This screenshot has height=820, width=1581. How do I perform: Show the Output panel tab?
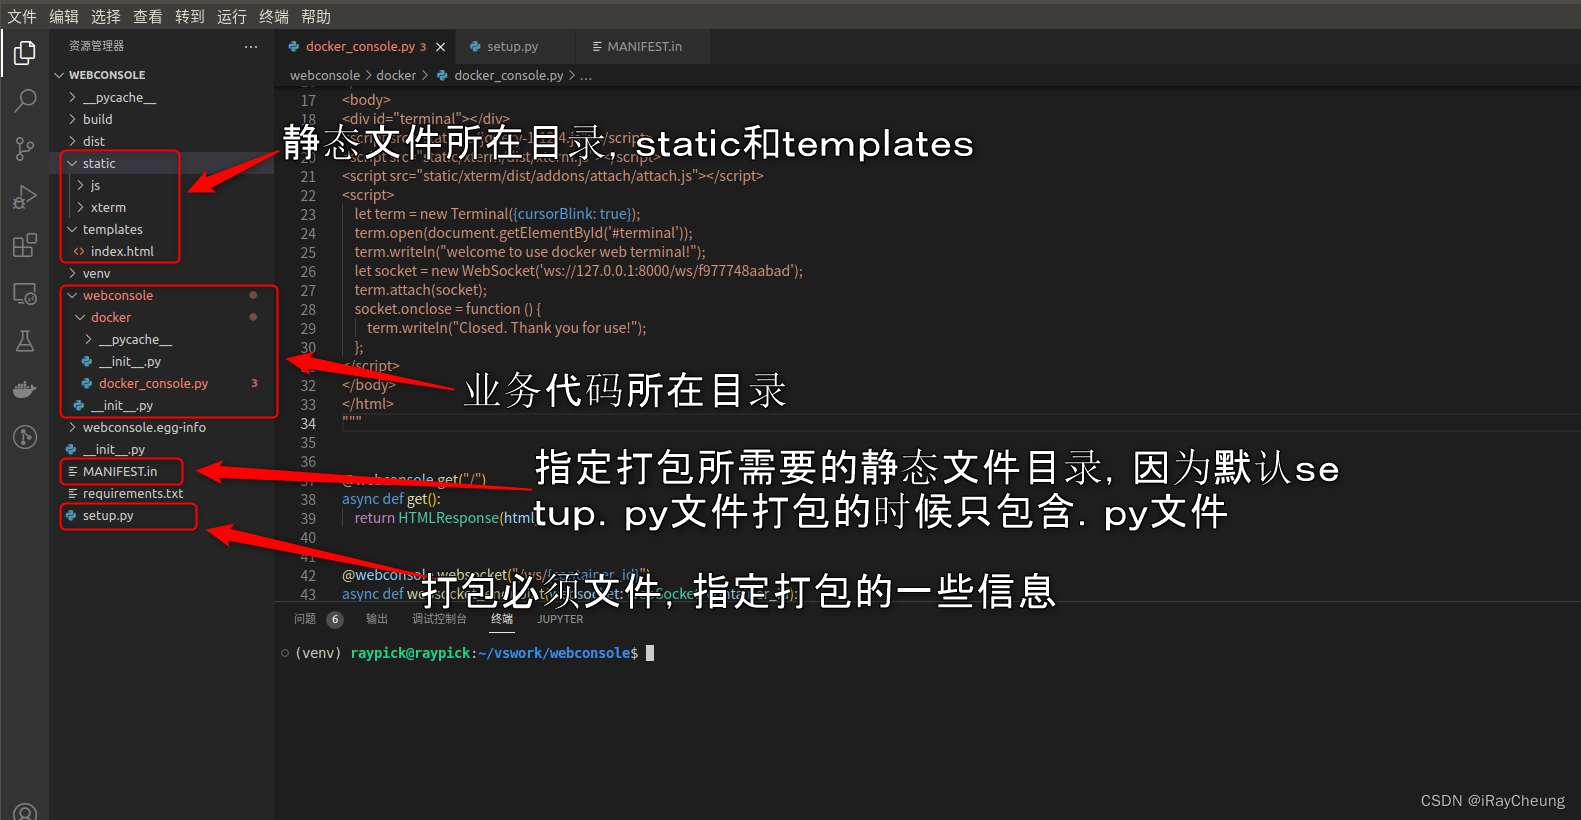(377, 619)
